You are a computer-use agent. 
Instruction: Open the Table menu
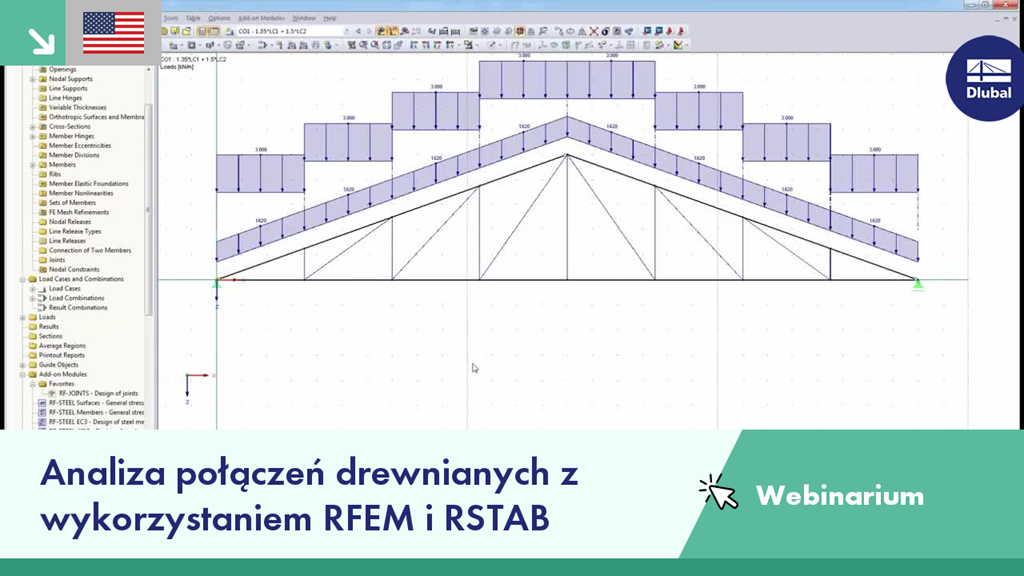[x=193, y=18]
